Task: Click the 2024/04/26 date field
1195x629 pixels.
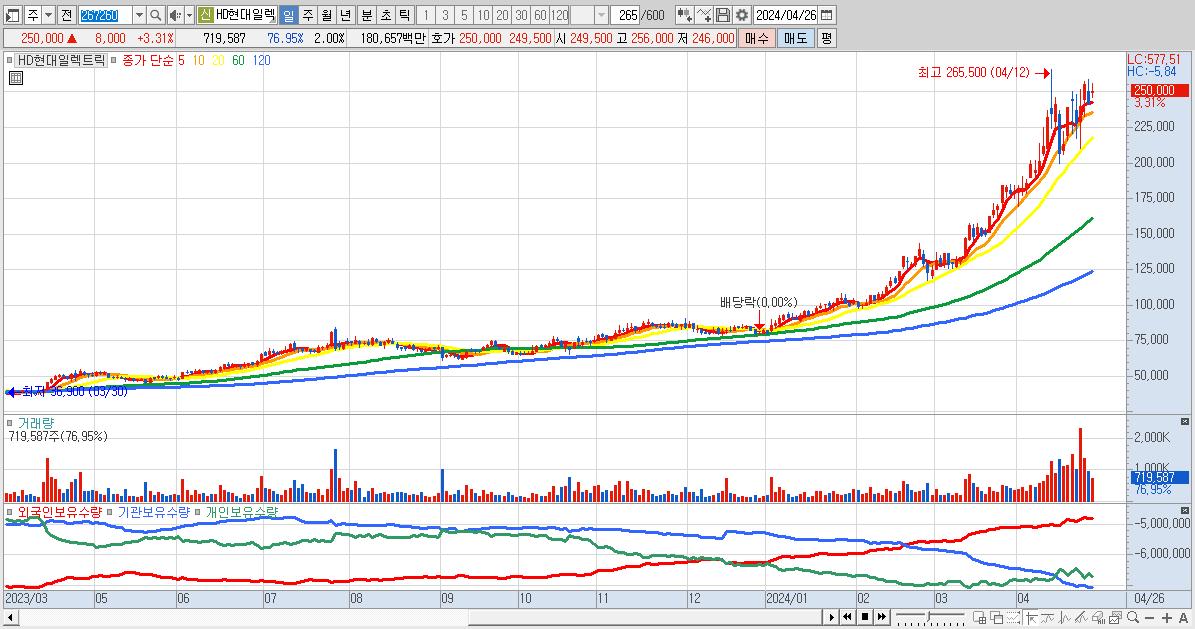Action: pos(786,15)
